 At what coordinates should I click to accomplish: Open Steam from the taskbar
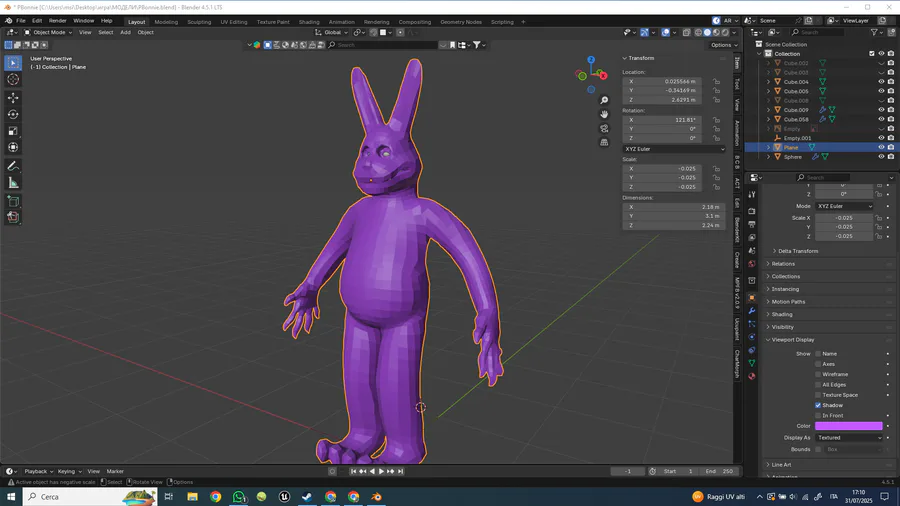(x=307, y=497)
